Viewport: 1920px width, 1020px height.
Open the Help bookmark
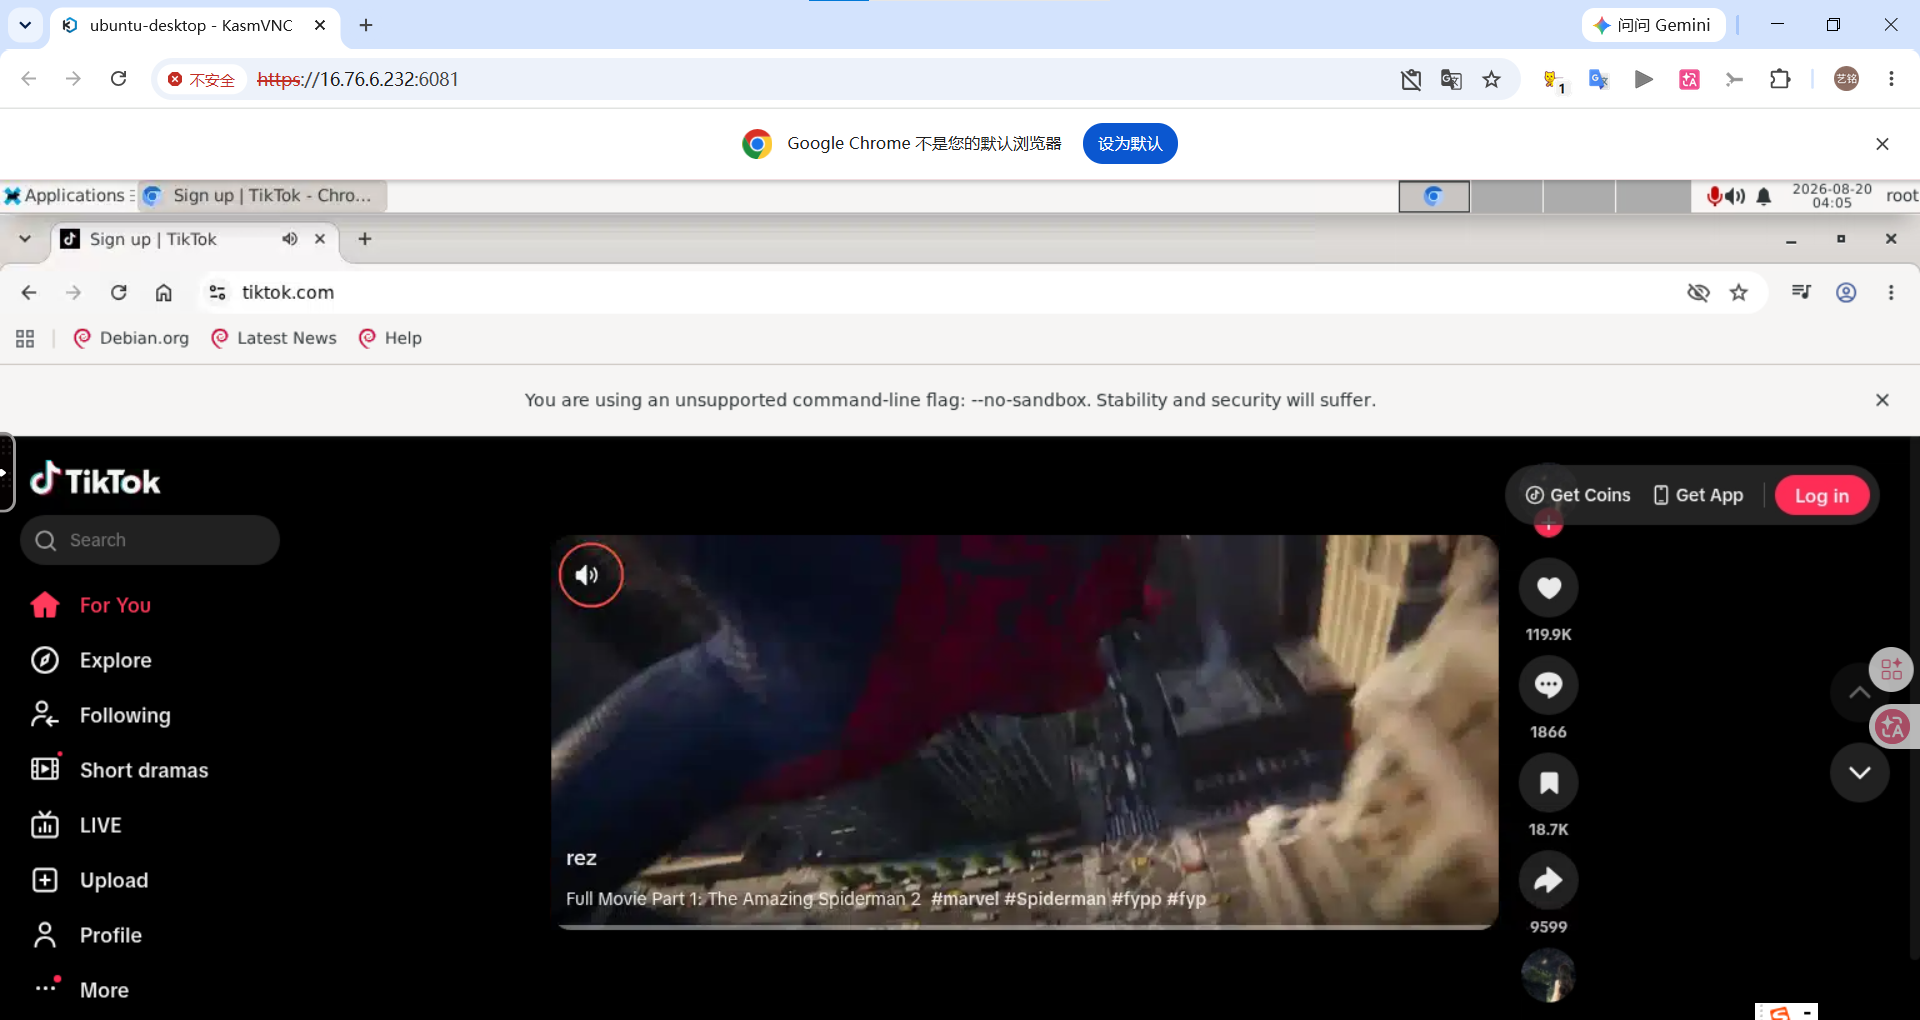click(x=390, y=338)
